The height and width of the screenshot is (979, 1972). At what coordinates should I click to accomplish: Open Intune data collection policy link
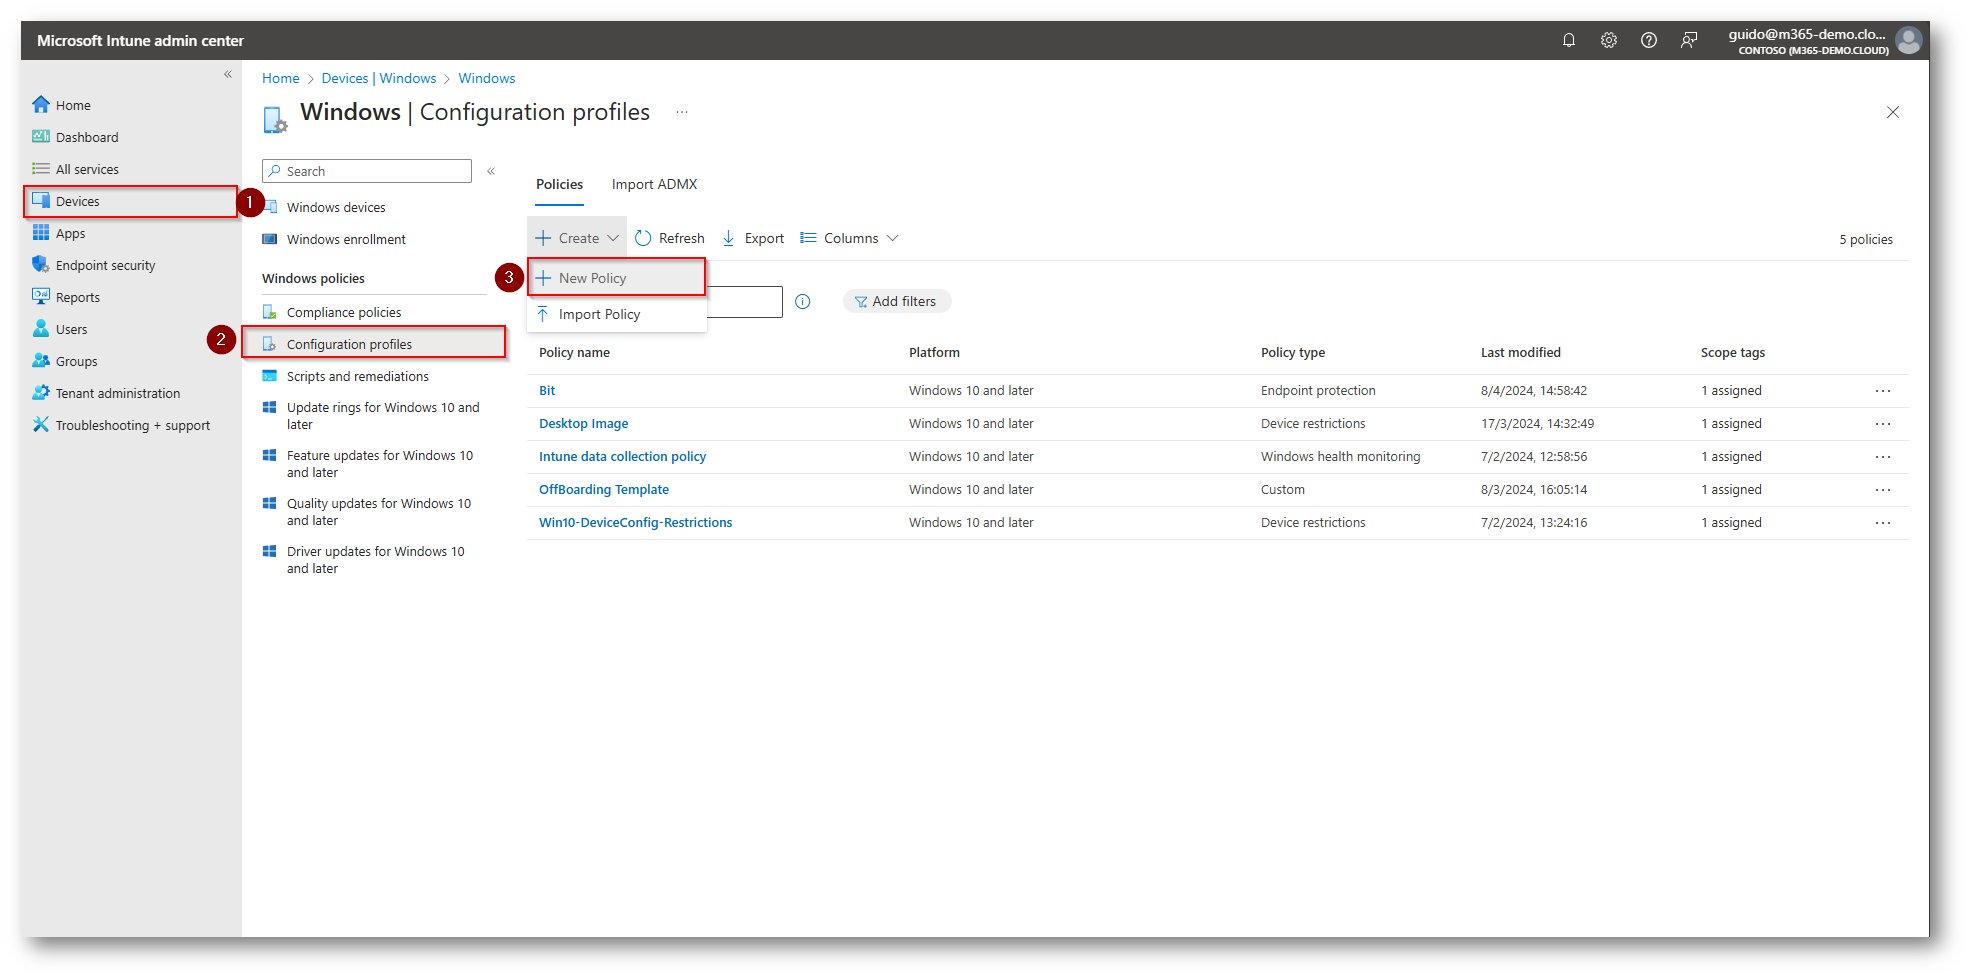point(622,456)
